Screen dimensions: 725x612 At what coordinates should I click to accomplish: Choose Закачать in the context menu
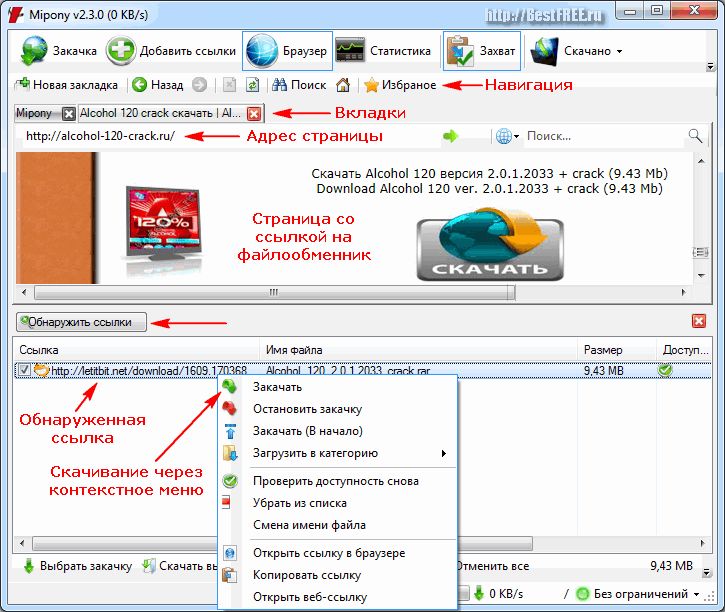click(x=338, y=387)
